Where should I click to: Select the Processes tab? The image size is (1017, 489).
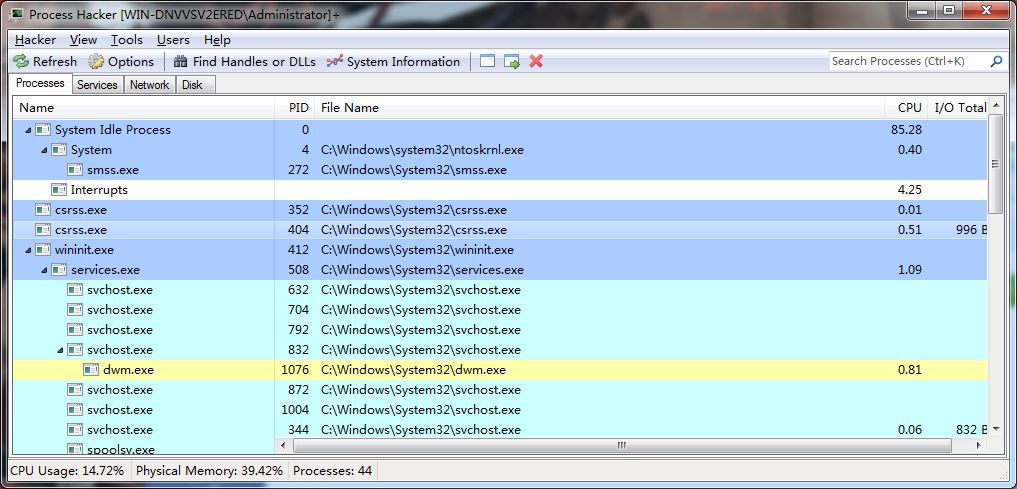point(40,83)
